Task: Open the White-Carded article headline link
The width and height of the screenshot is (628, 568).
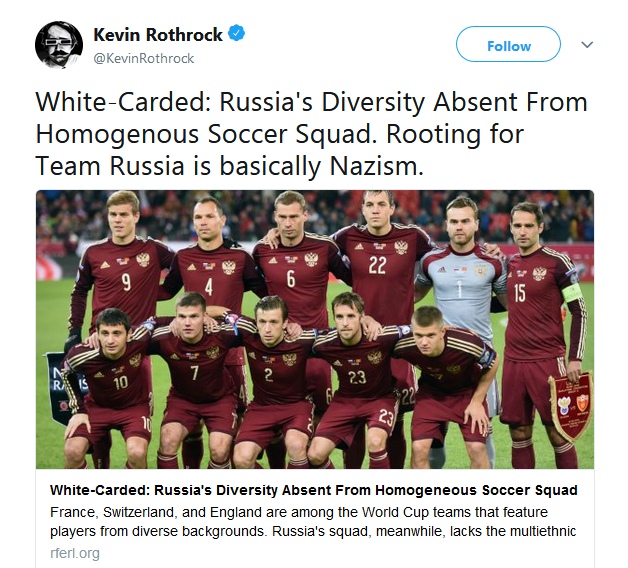Action: [x=314, y=490]
